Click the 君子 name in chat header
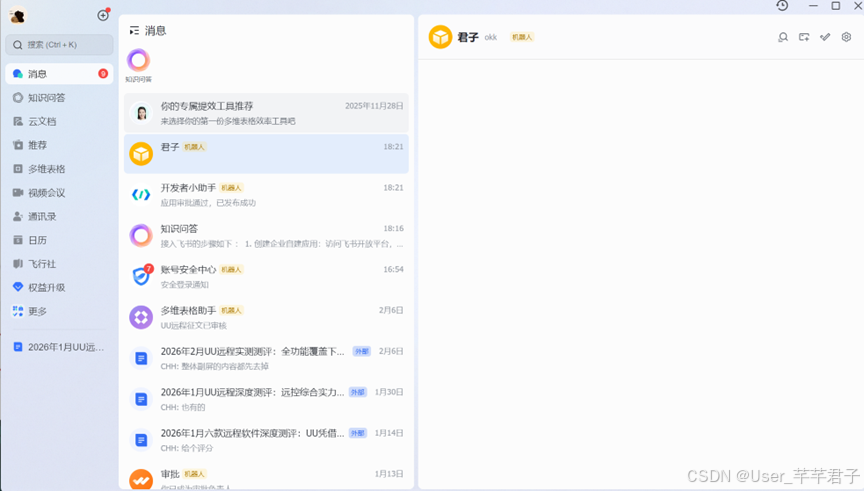This screenshot has width=864, height=491. 468,37
